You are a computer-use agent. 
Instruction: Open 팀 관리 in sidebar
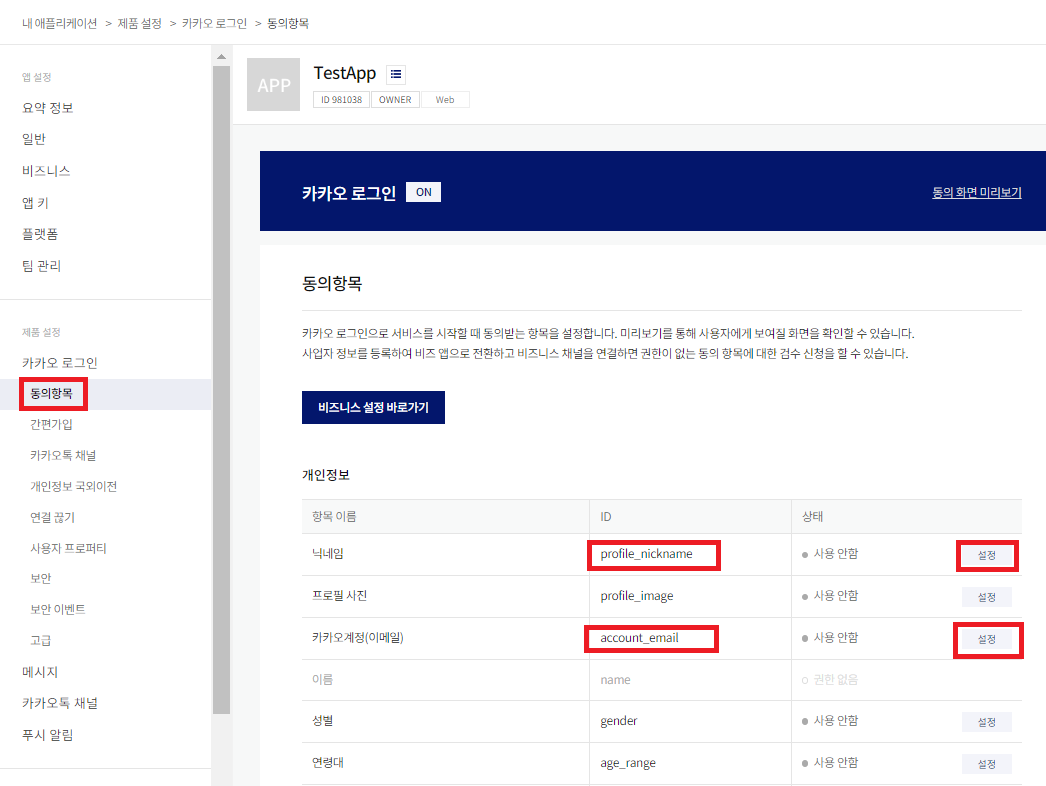(x=41, y=266)
